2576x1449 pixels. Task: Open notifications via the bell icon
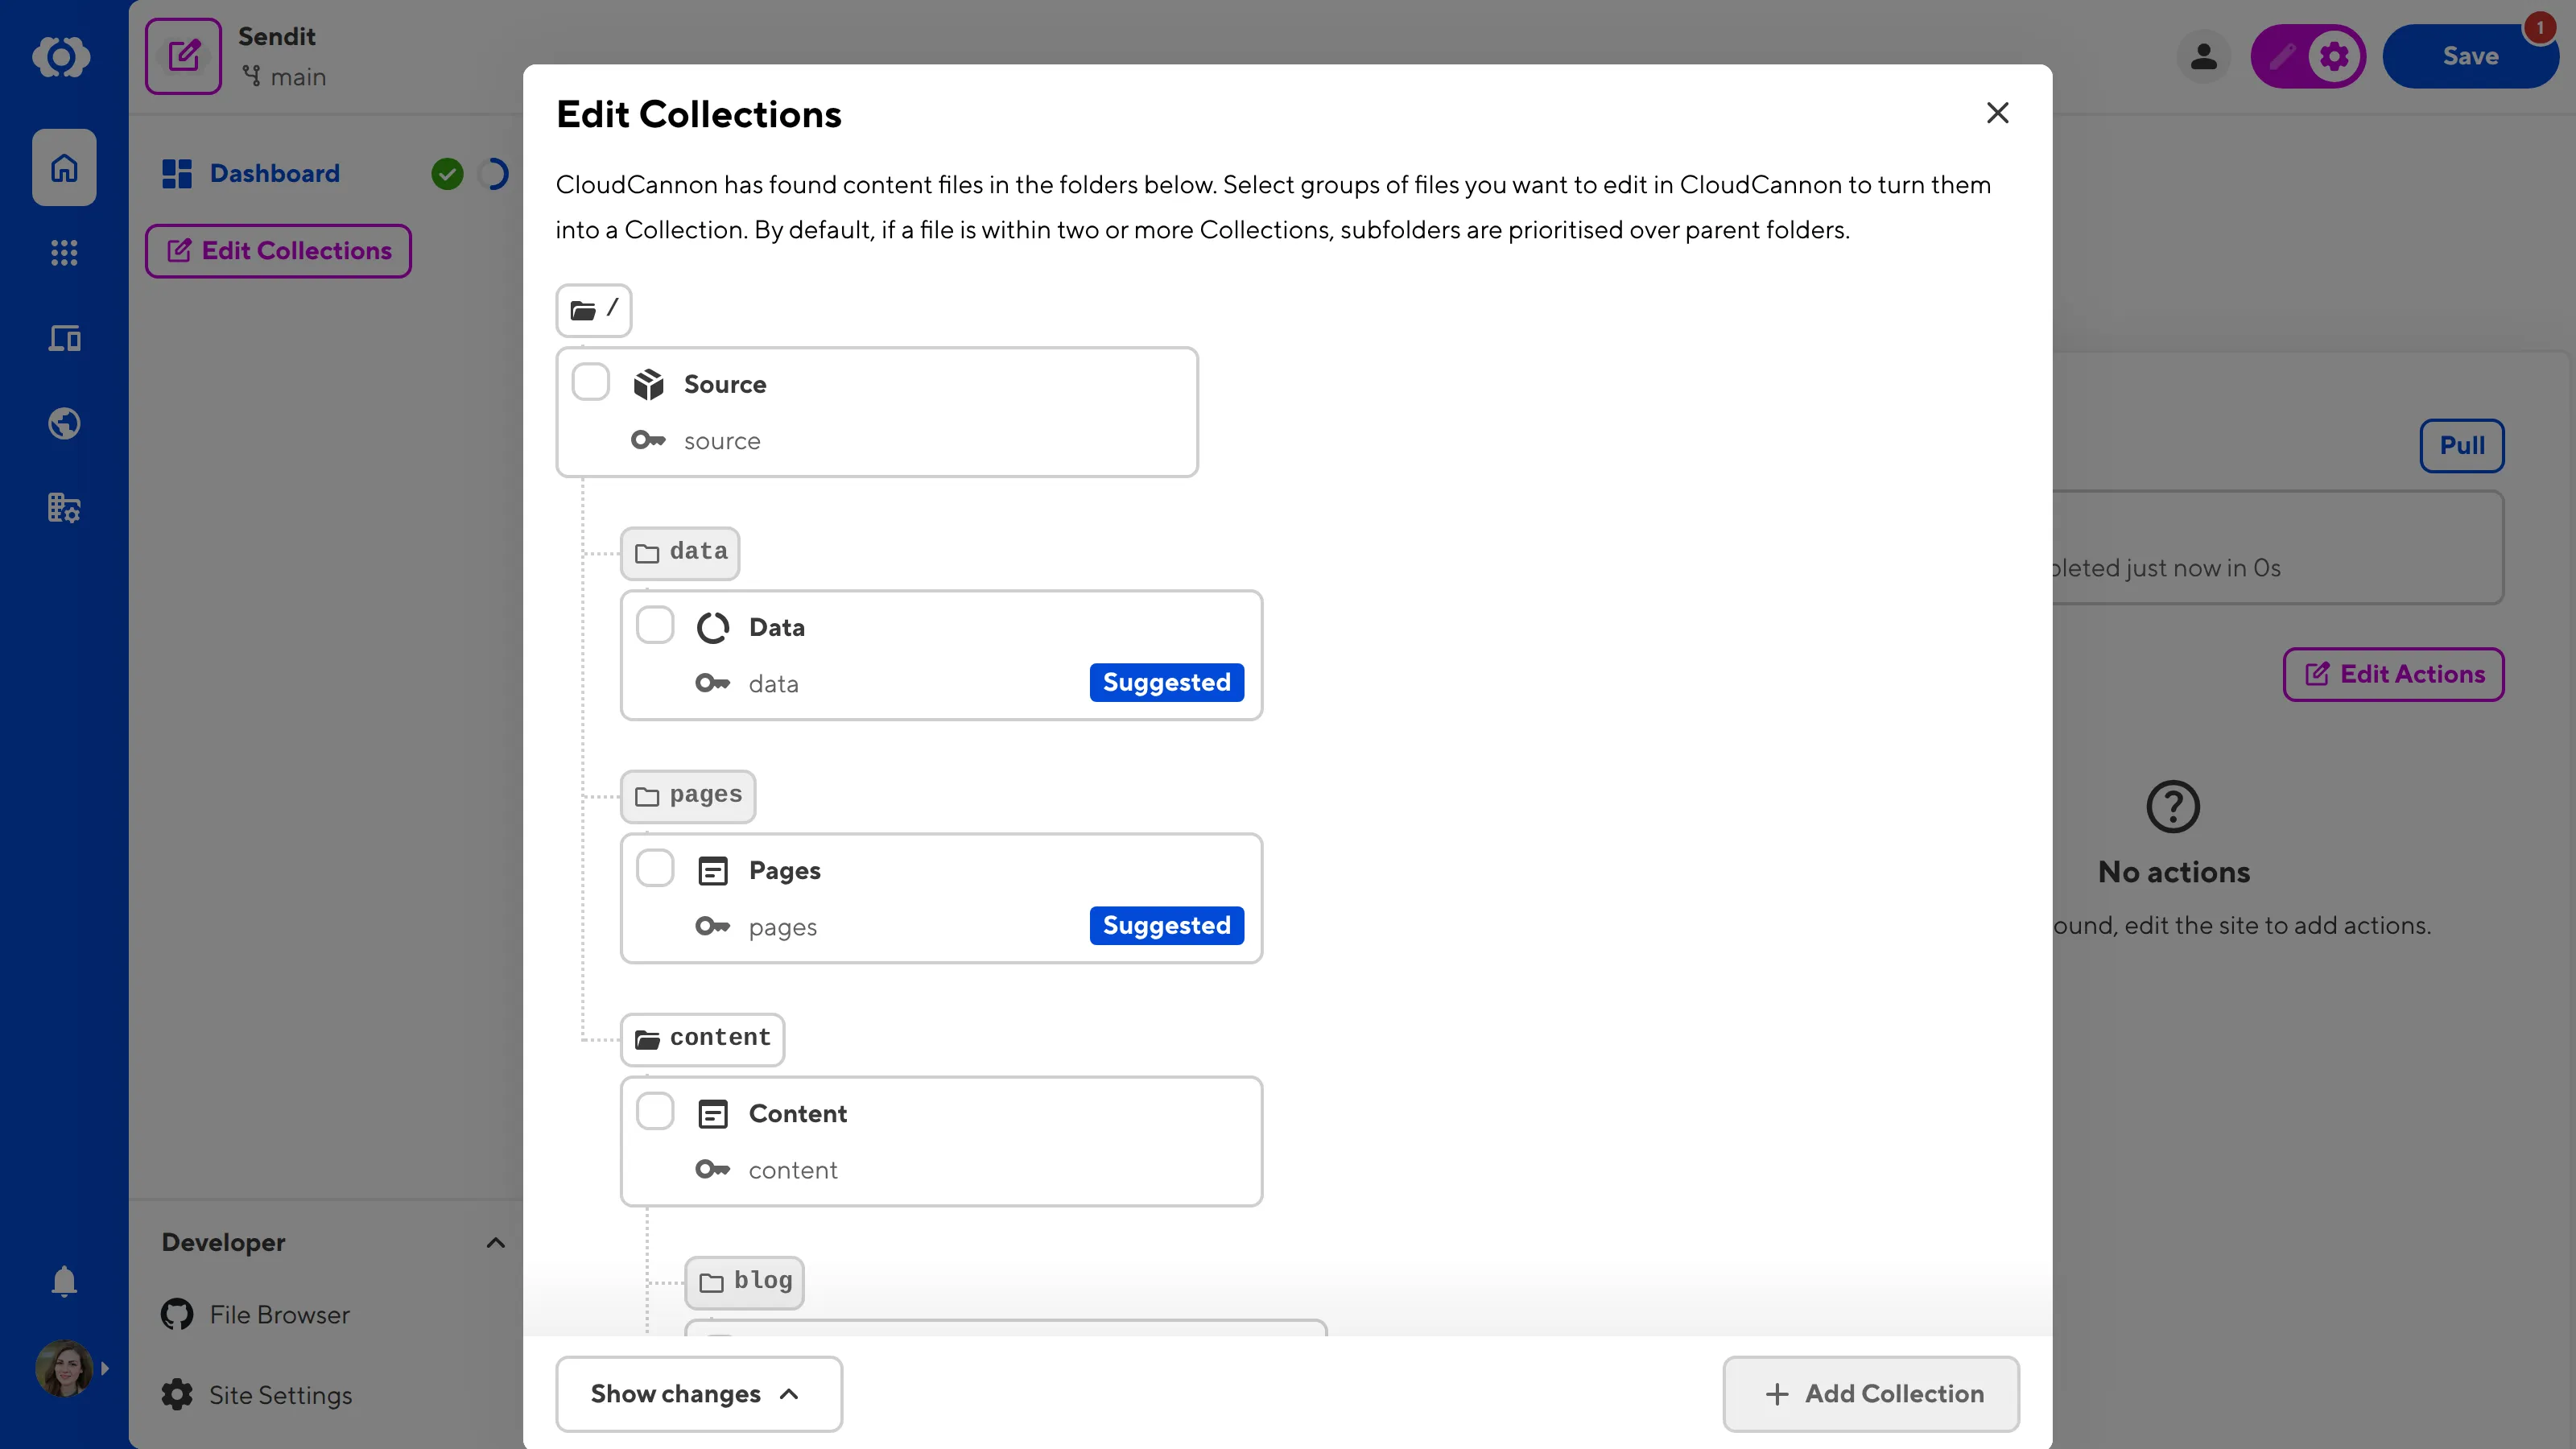[x=64, y=1281]
